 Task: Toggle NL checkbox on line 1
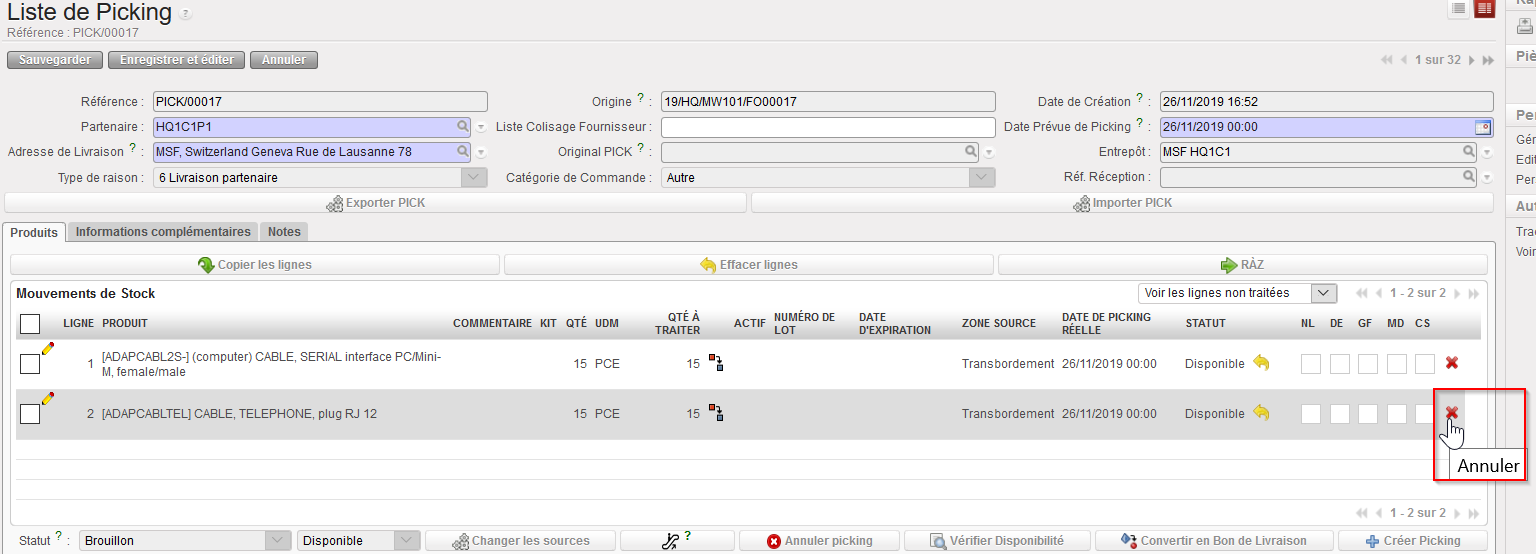[x=1310, y=364]
